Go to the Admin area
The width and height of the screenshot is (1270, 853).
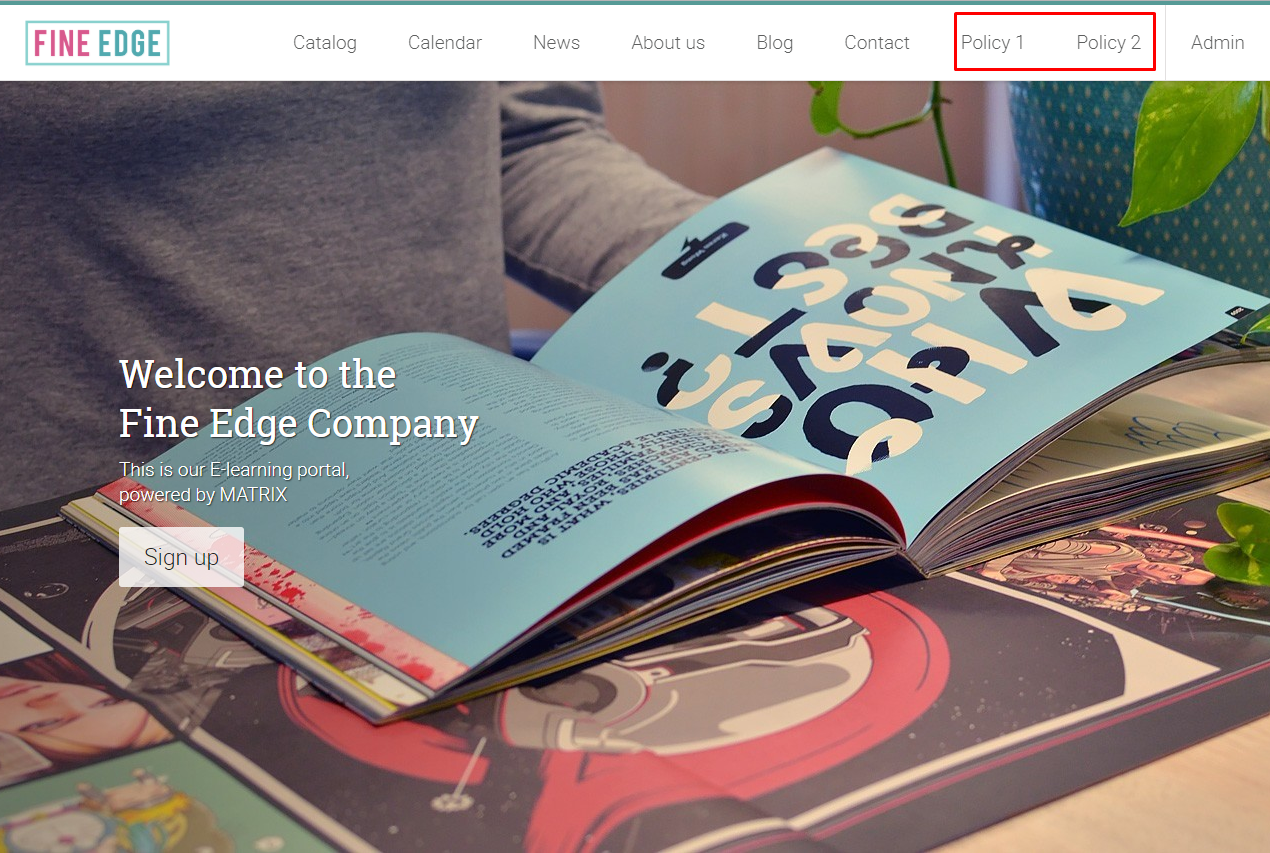1218,43
